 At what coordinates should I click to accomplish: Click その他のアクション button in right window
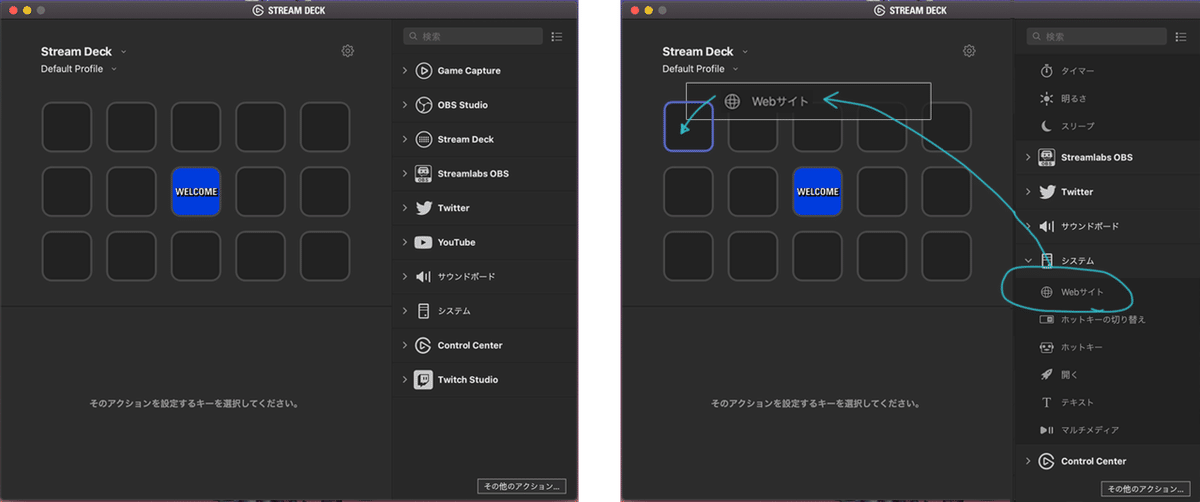click(1146, 488)
